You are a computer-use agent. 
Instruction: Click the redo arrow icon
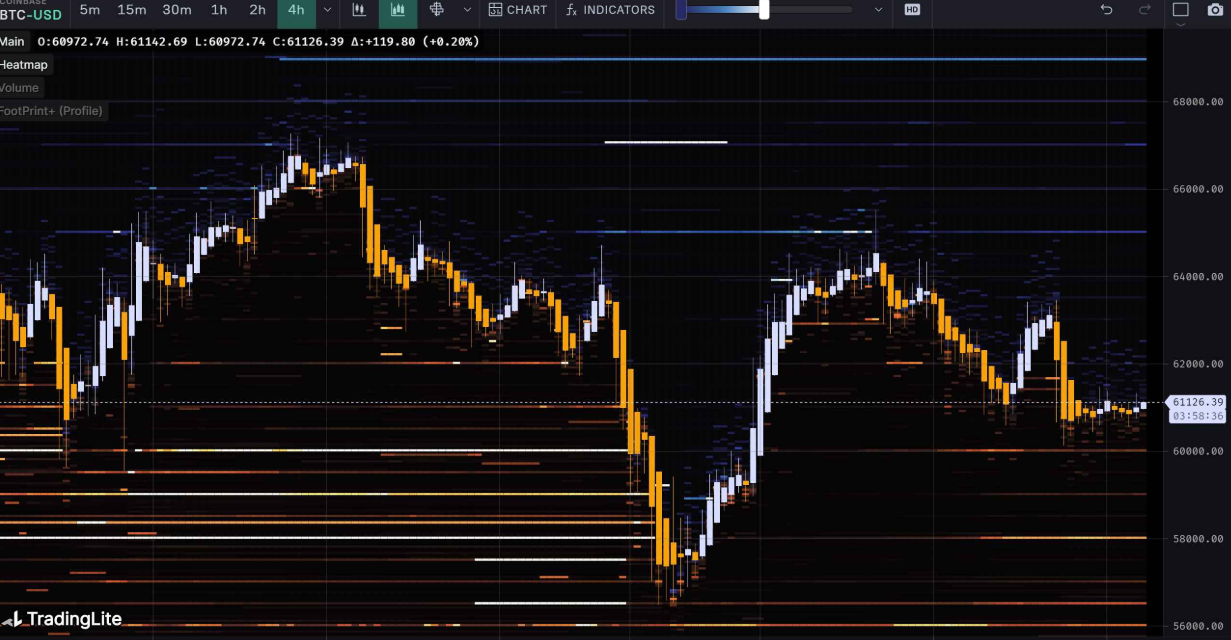pyautogui.click(x=1145, y=10)
